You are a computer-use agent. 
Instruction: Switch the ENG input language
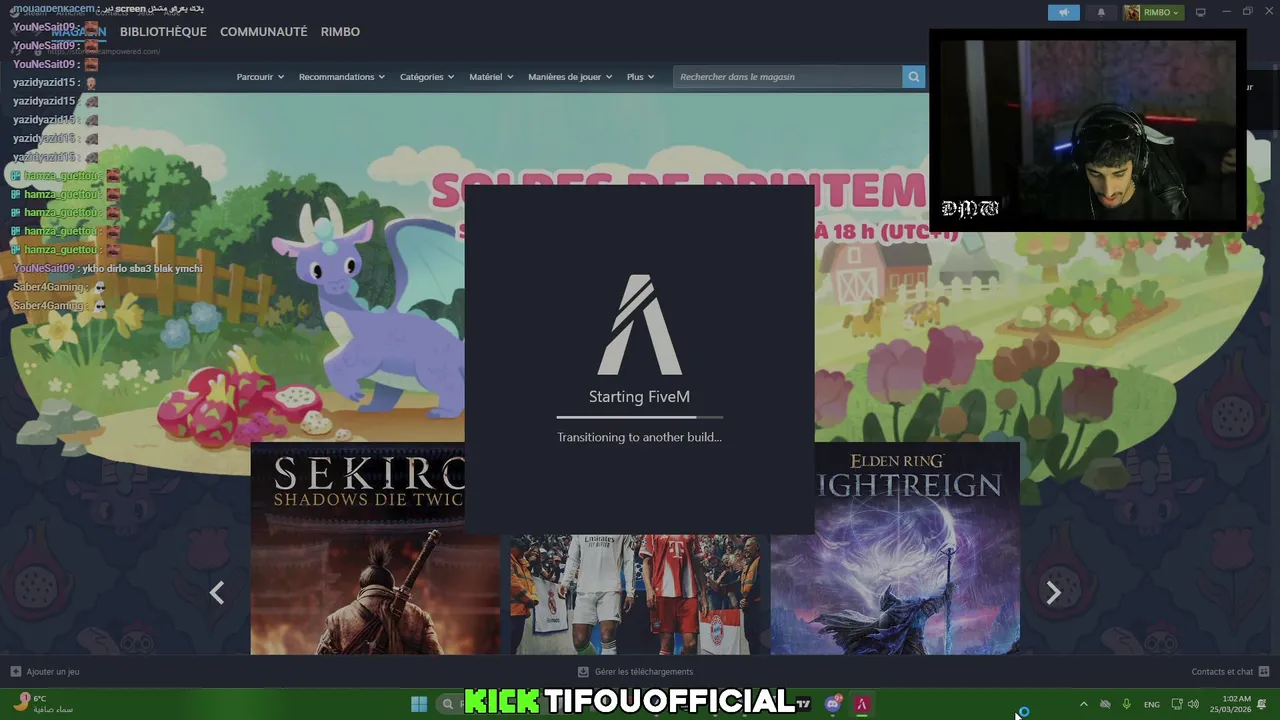pyautogui.click(x=1152, y=704)
